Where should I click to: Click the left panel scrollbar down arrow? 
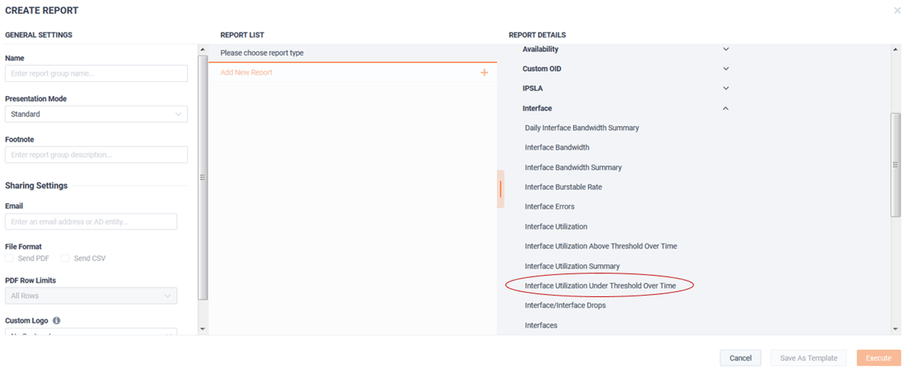click(202, 329)
